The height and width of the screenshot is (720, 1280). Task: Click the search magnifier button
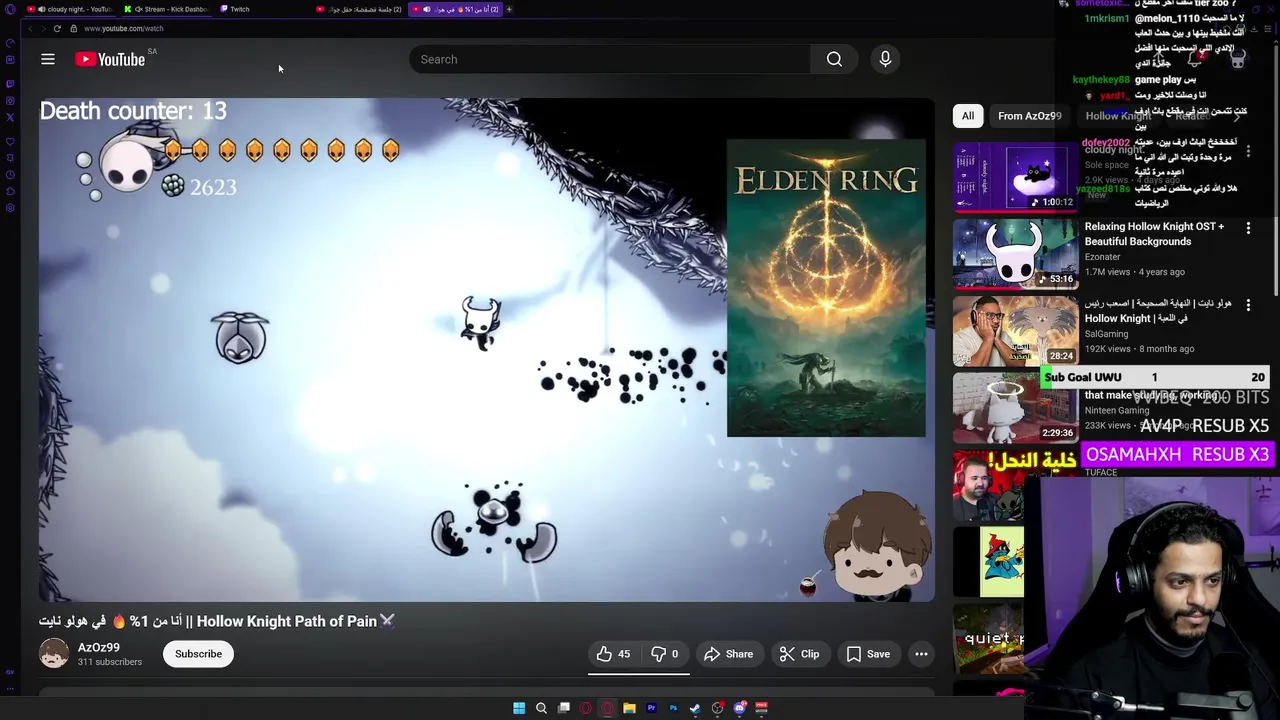834,59
